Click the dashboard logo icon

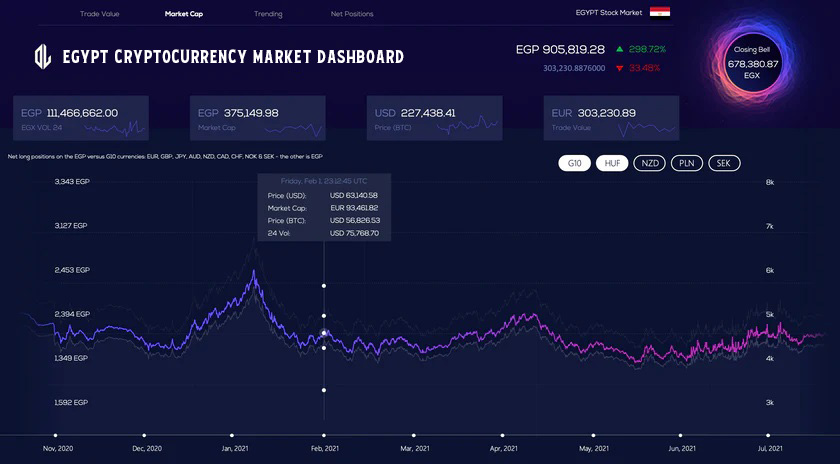click(x=42, y=56)
